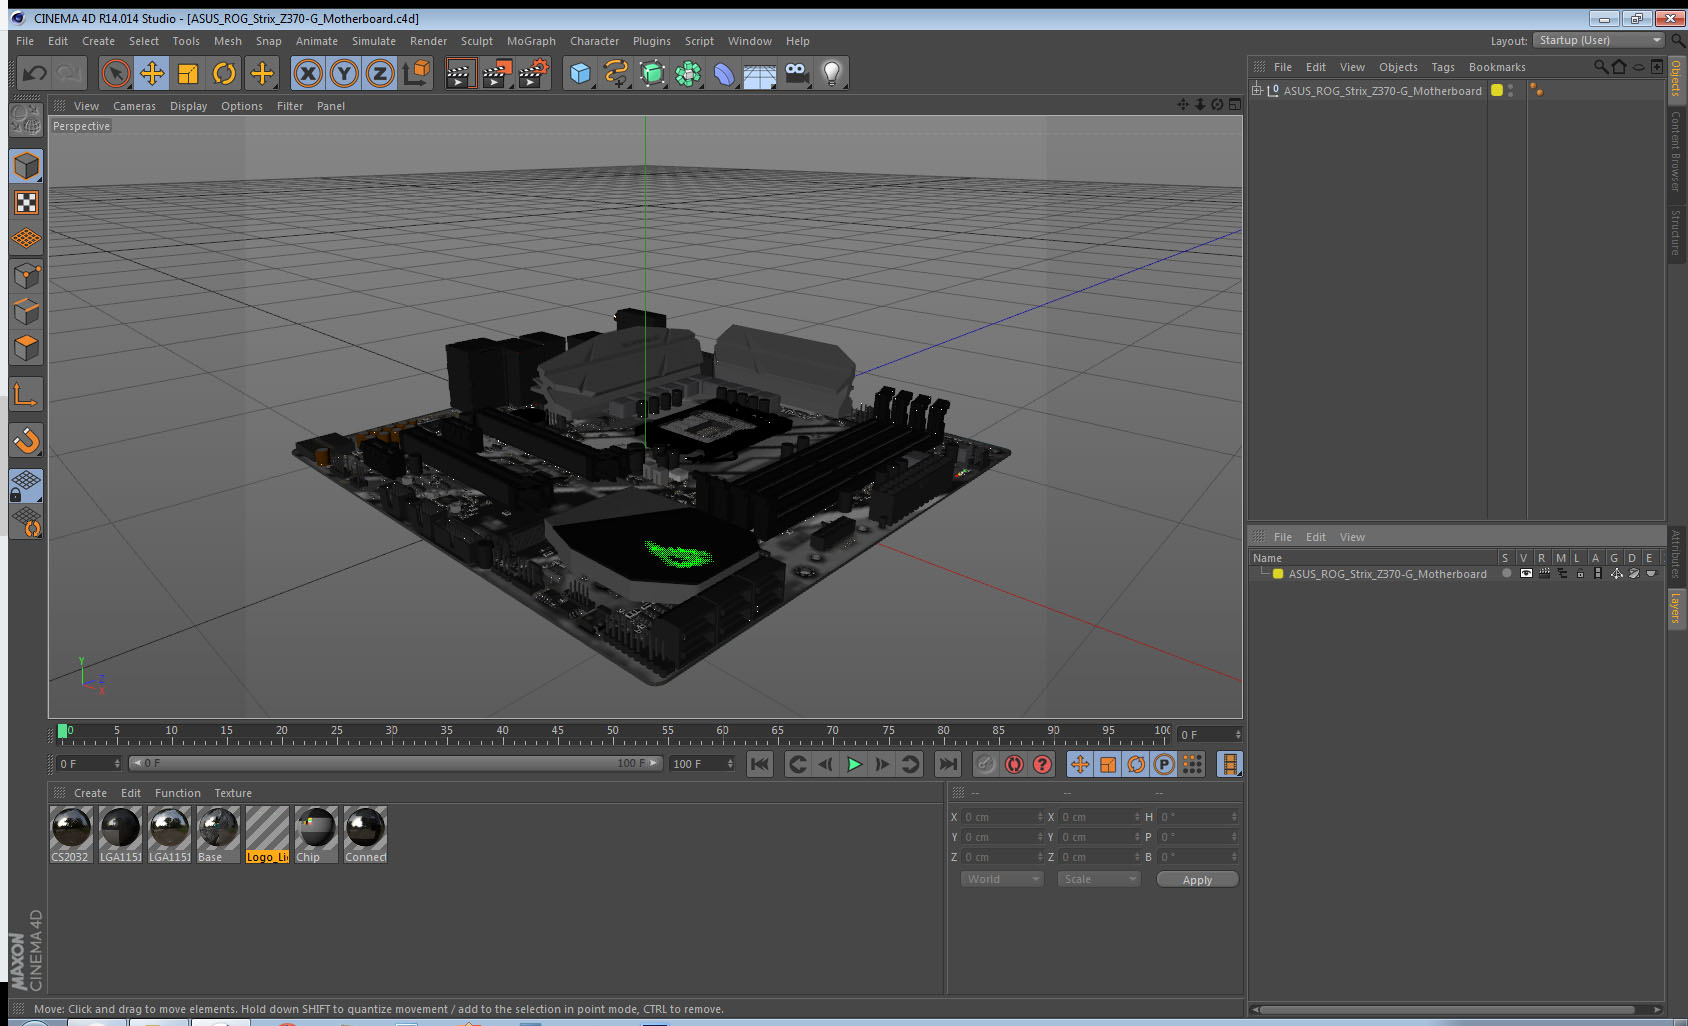Toggle the Enable Snap magnet icon
Screen dimensions: 1688x1026
coord(27,440)
